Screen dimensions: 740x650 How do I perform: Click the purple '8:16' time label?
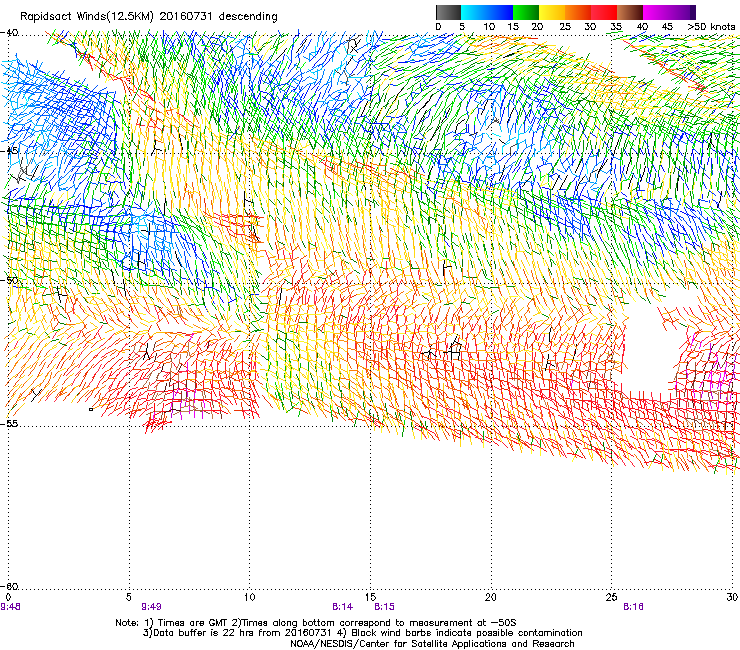633,607
